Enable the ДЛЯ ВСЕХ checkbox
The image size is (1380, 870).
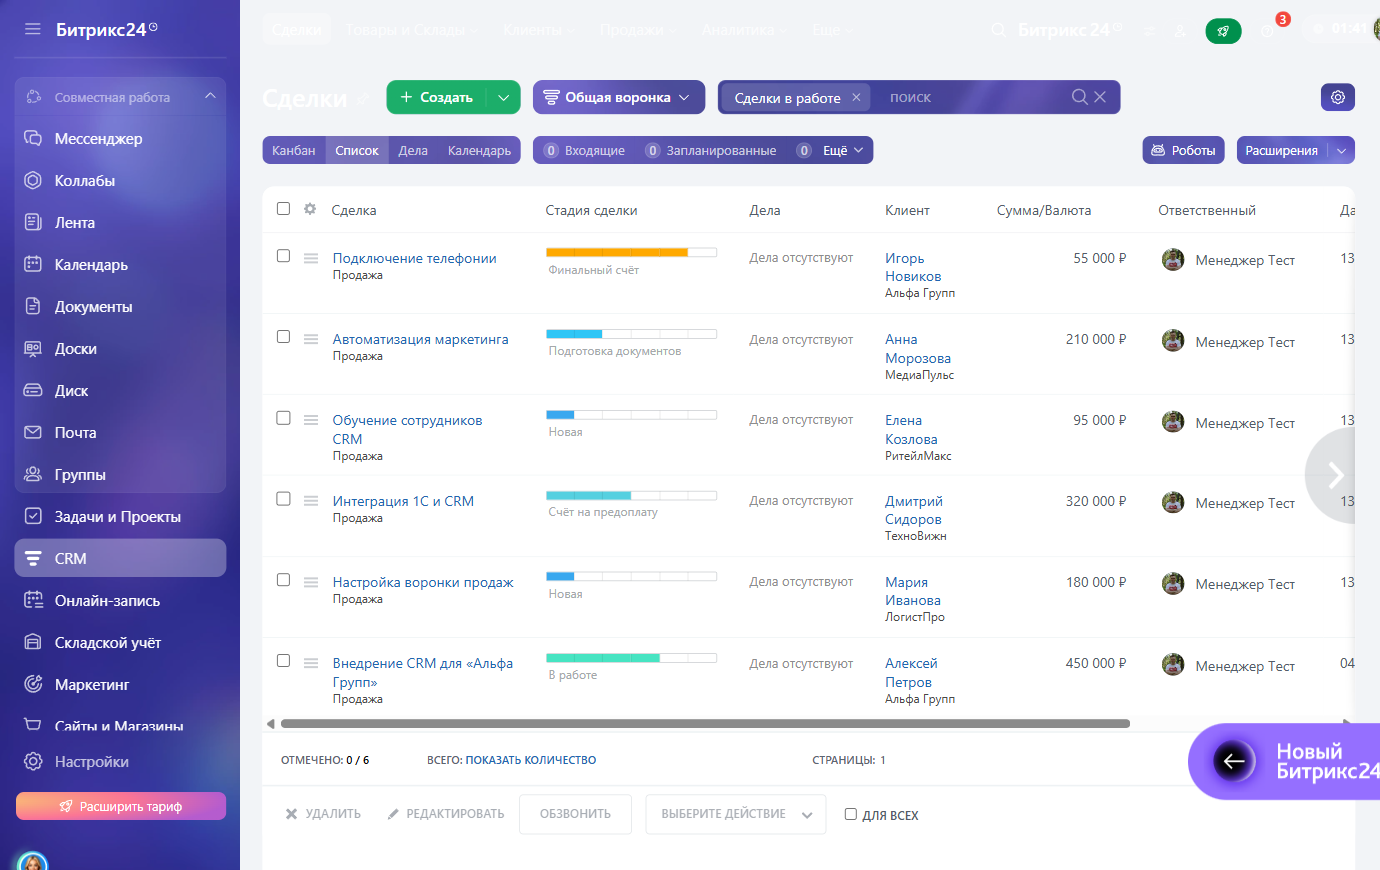(x=851, y=814)
